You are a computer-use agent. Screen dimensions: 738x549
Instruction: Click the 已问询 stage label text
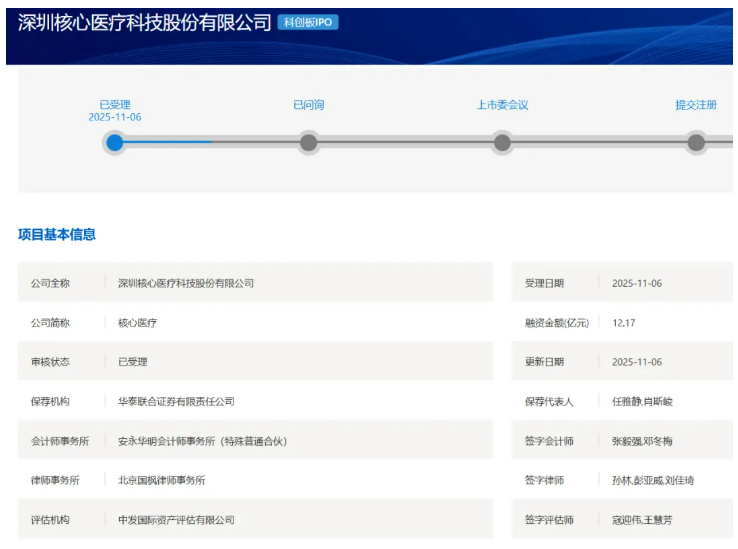308,105
